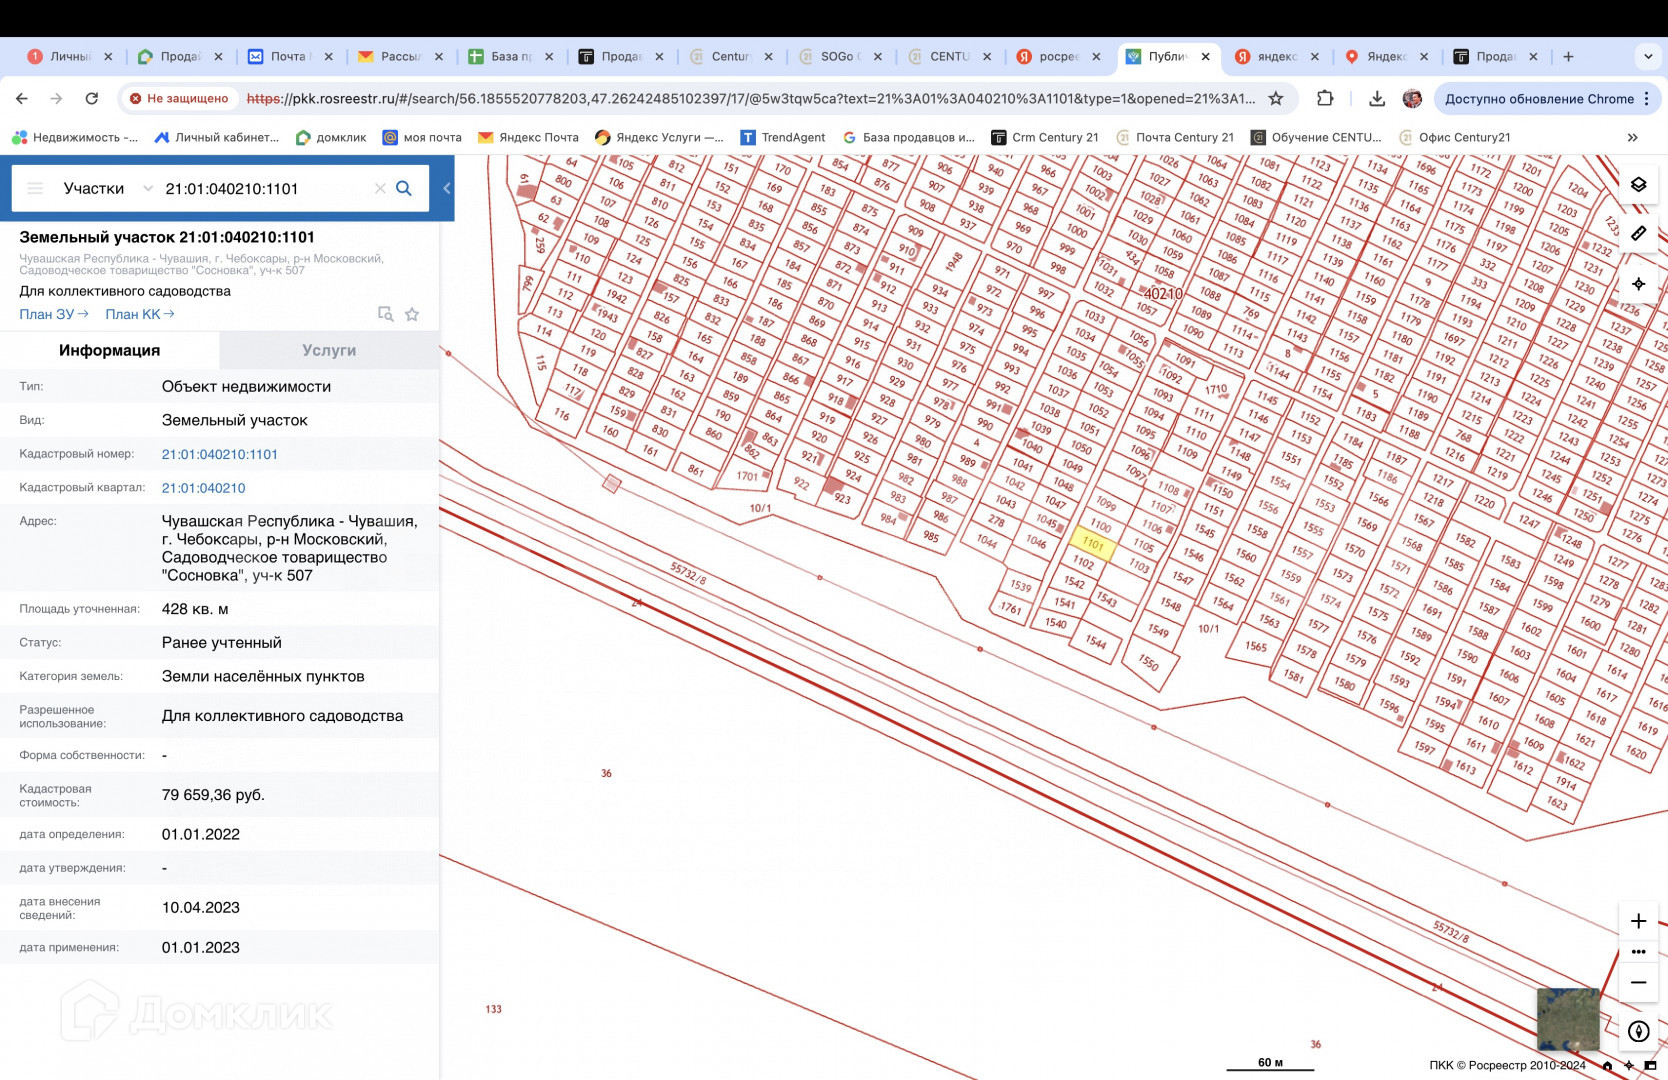Image resolution: width=1668 pixels, height=1080 pixels.
Task: Select the ruler measurement tool
Action: [x=1638, y=234]
